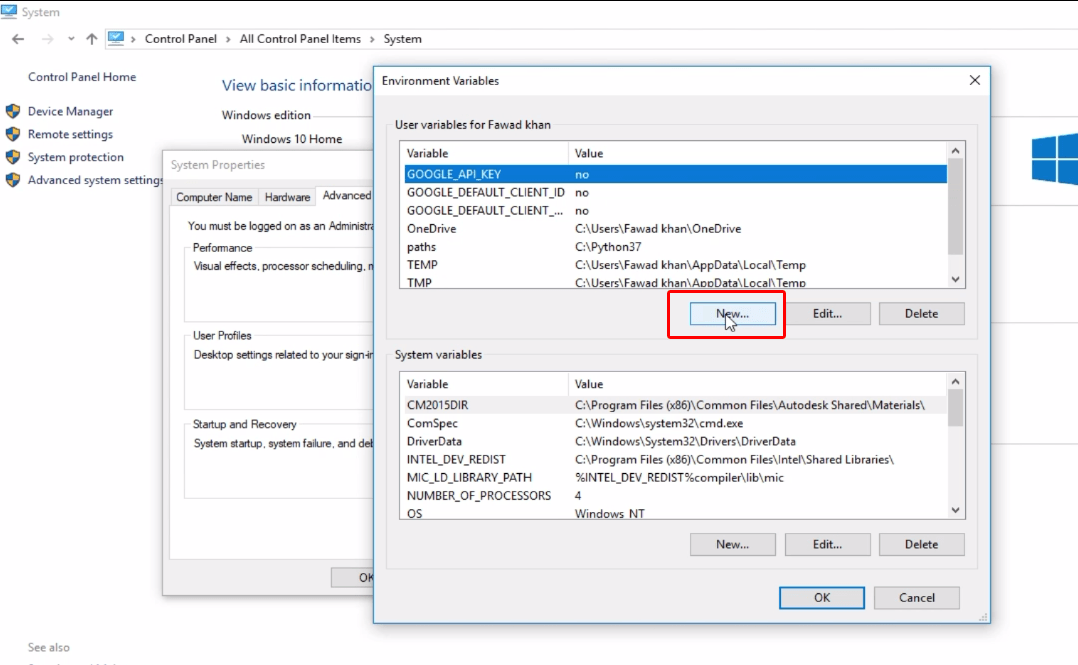Expand the chevron after Control Panel breadcrumb

click(226, 39)
